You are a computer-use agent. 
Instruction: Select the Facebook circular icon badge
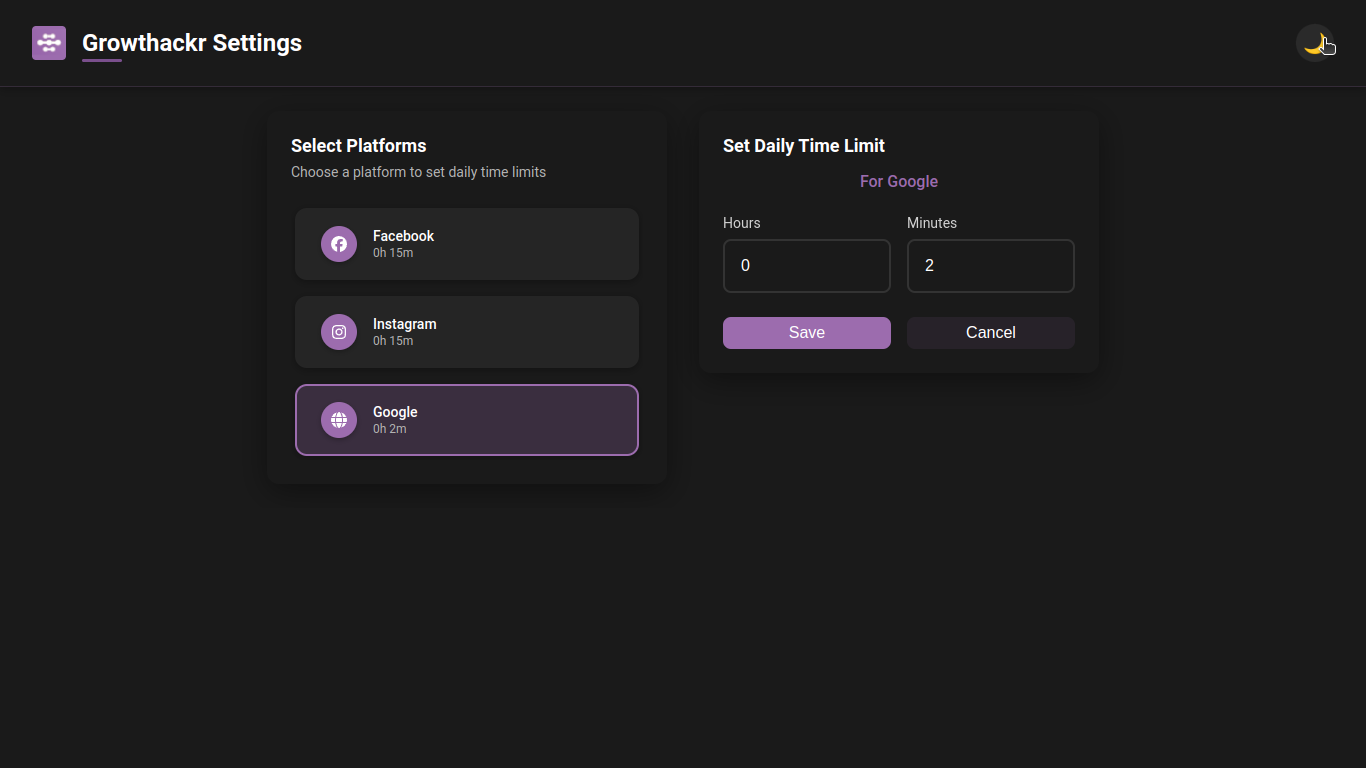pos(339,244)
